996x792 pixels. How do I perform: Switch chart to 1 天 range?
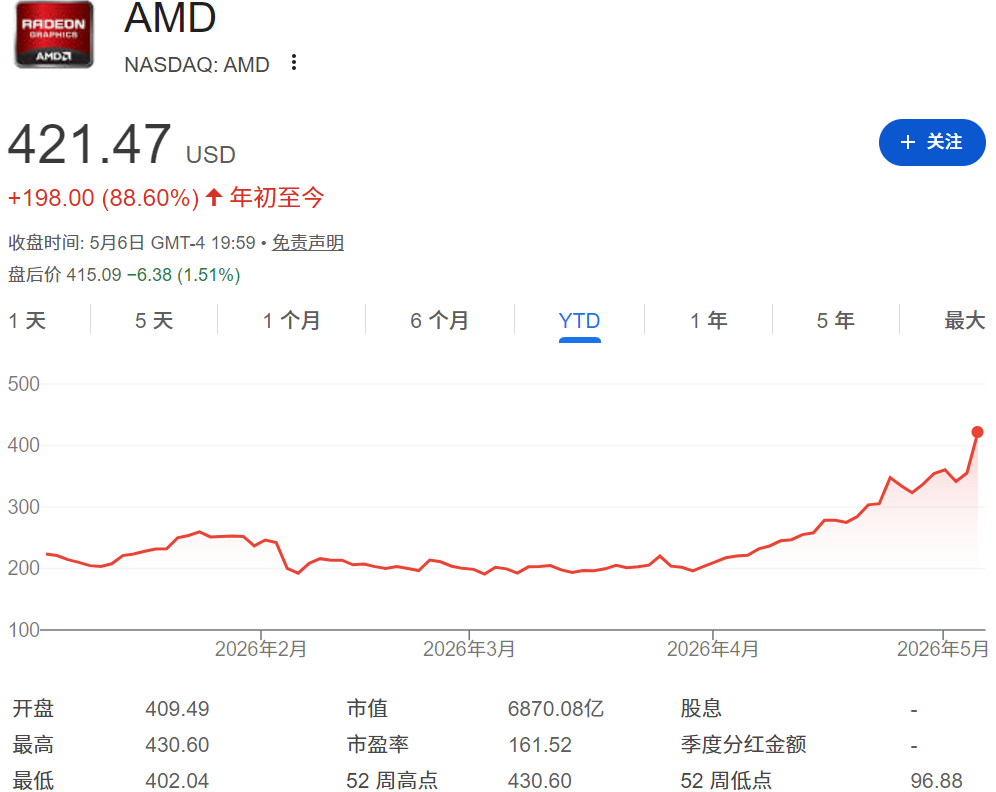tap(27, 321)
